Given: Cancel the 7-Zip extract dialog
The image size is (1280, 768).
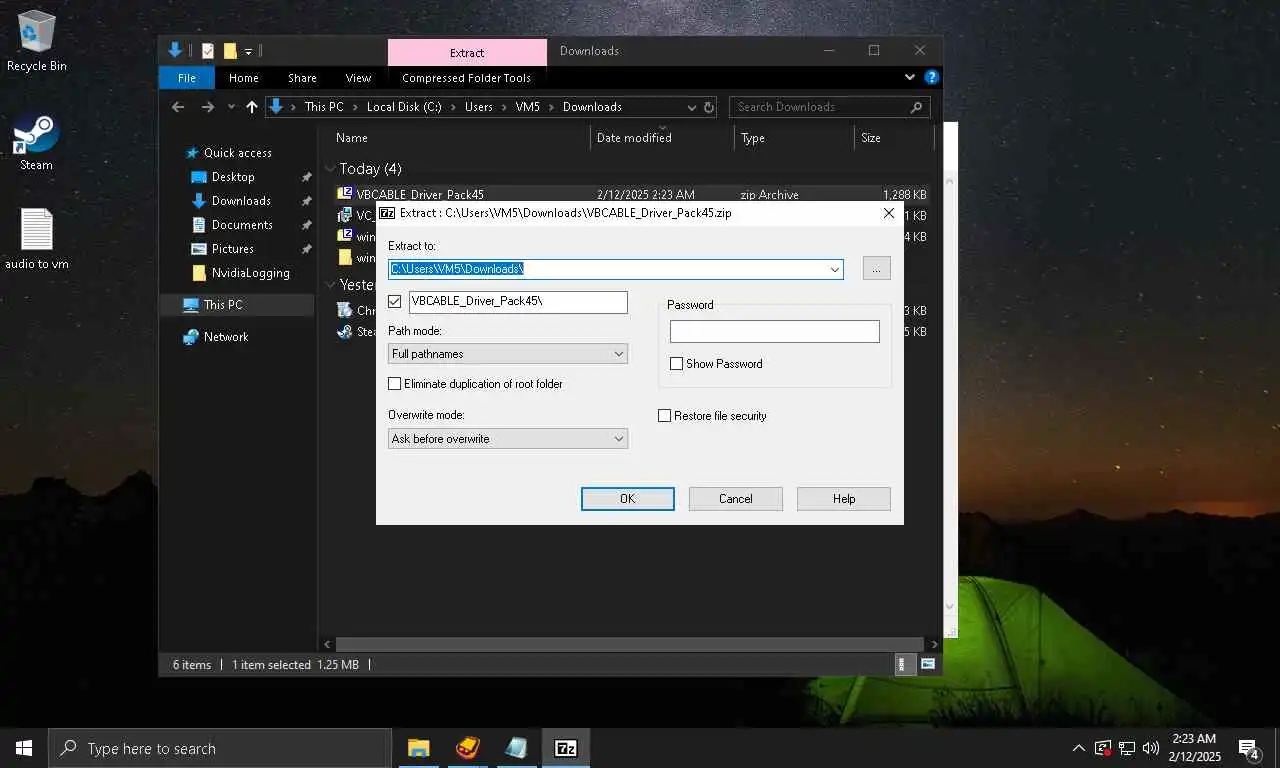Looking at the screenshot, I should point(735,499).
